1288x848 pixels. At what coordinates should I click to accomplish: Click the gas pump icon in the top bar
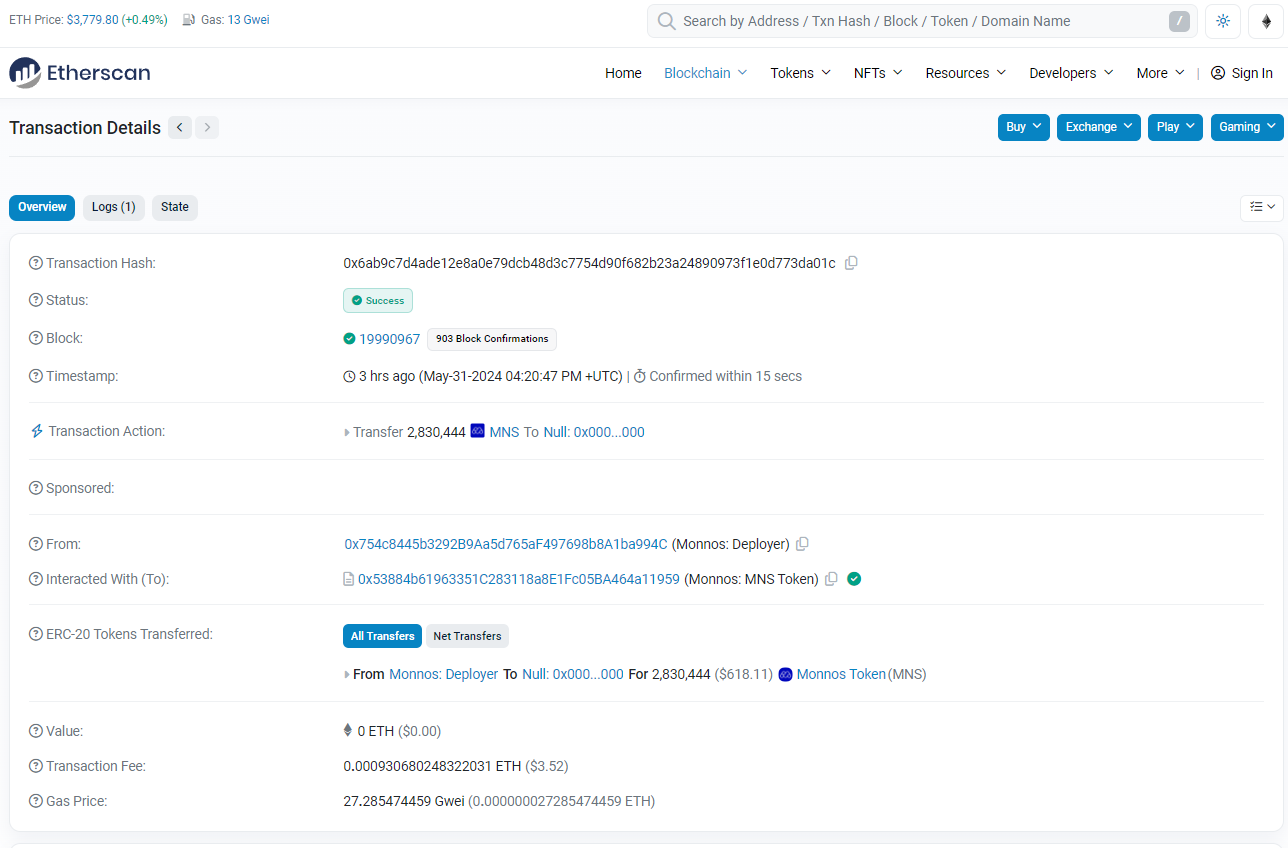[189, 20]
